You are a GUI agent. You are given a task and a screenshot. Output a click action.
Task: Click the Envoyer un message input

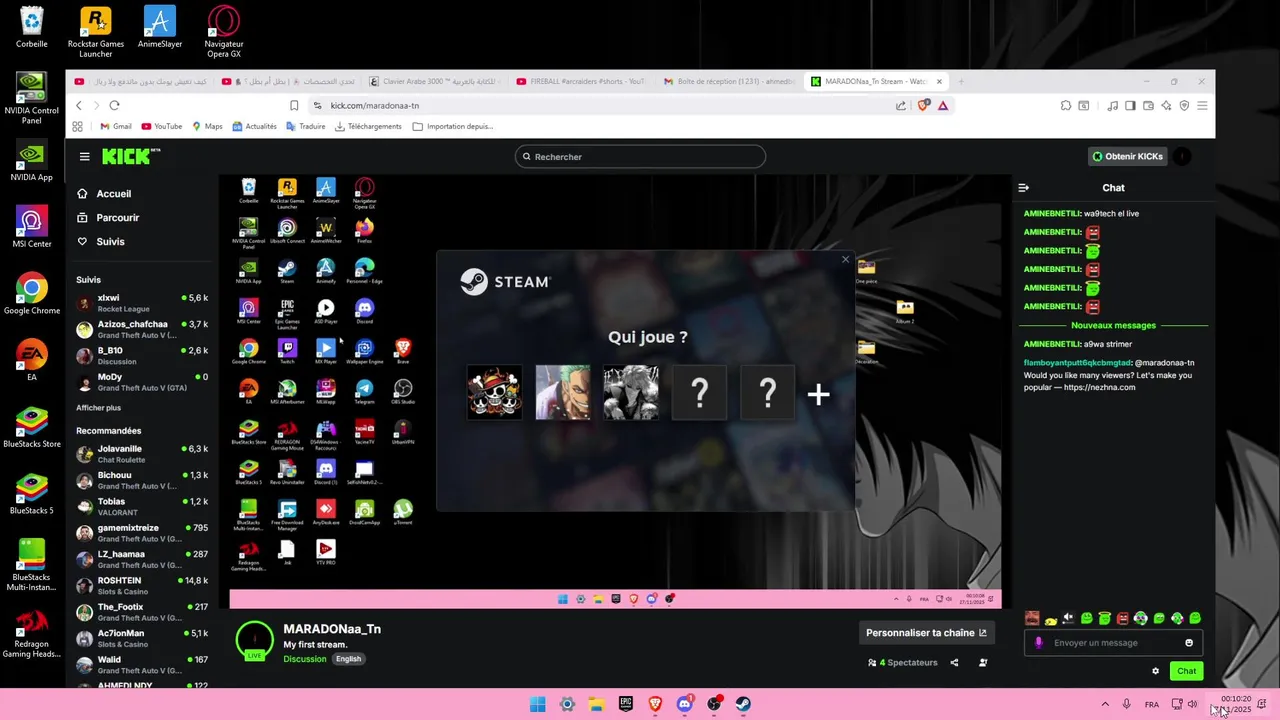point(1114,643)
